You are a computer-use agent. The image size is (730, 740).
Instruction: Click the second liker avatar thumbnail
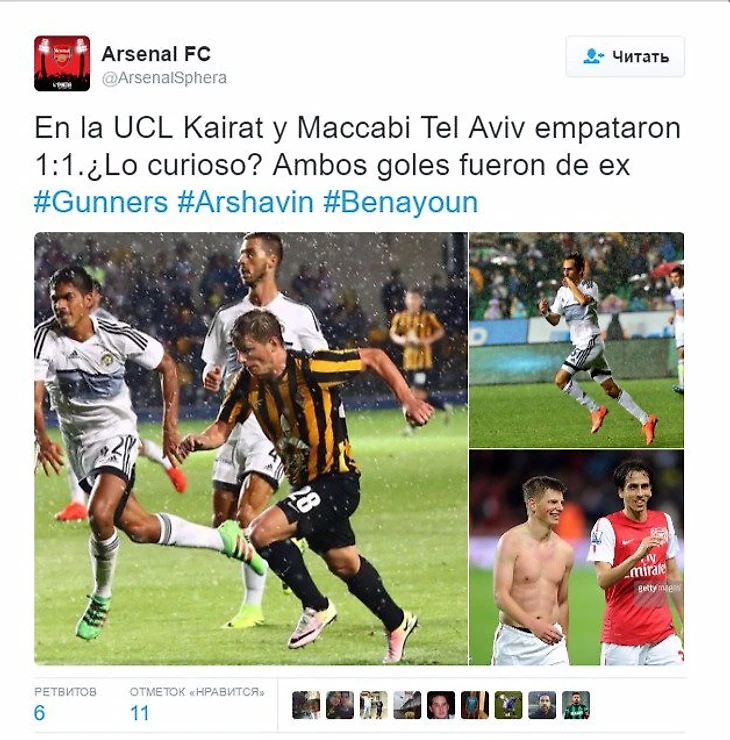(340, 705)
